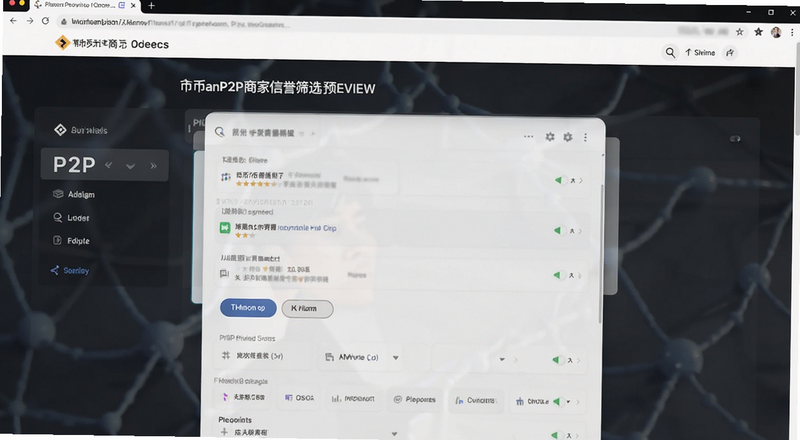The height and width of the screenshot is (440, 800).
Task: Click the green square icon of the two-star merchant
Action: tap(225, 228)
